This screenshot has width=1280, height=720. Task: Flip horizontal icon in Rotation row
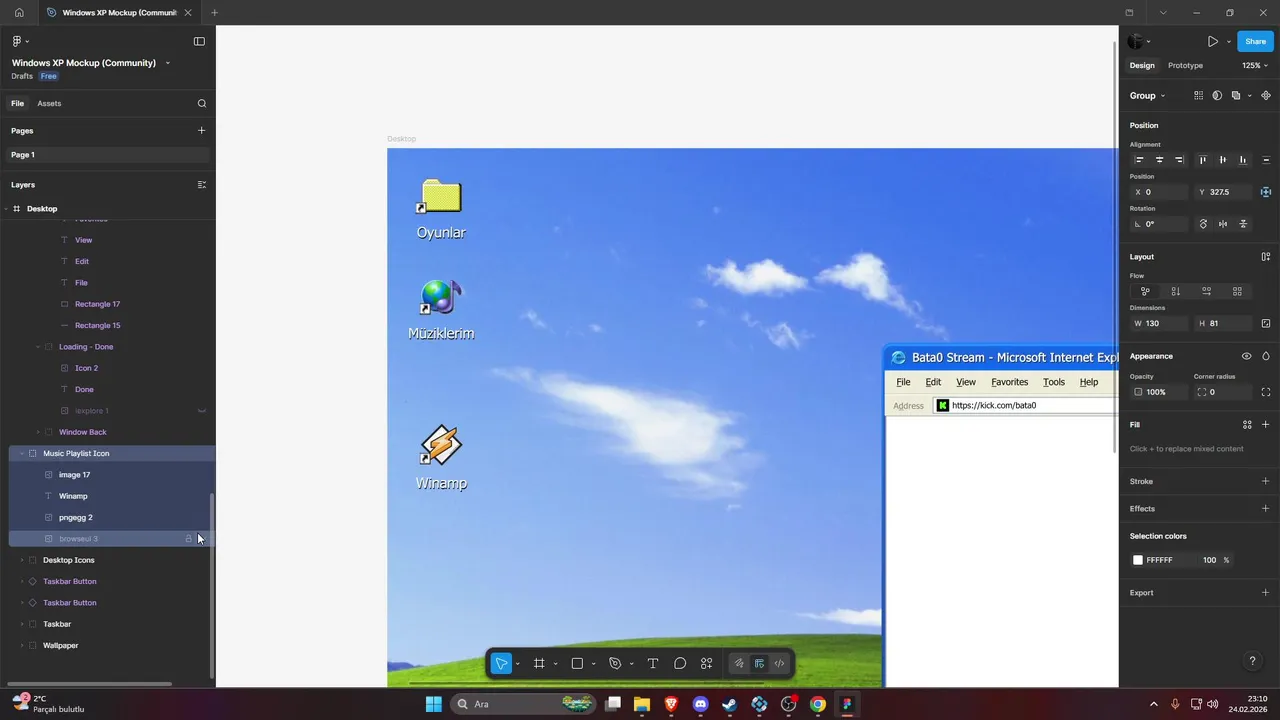[1223, 224]
